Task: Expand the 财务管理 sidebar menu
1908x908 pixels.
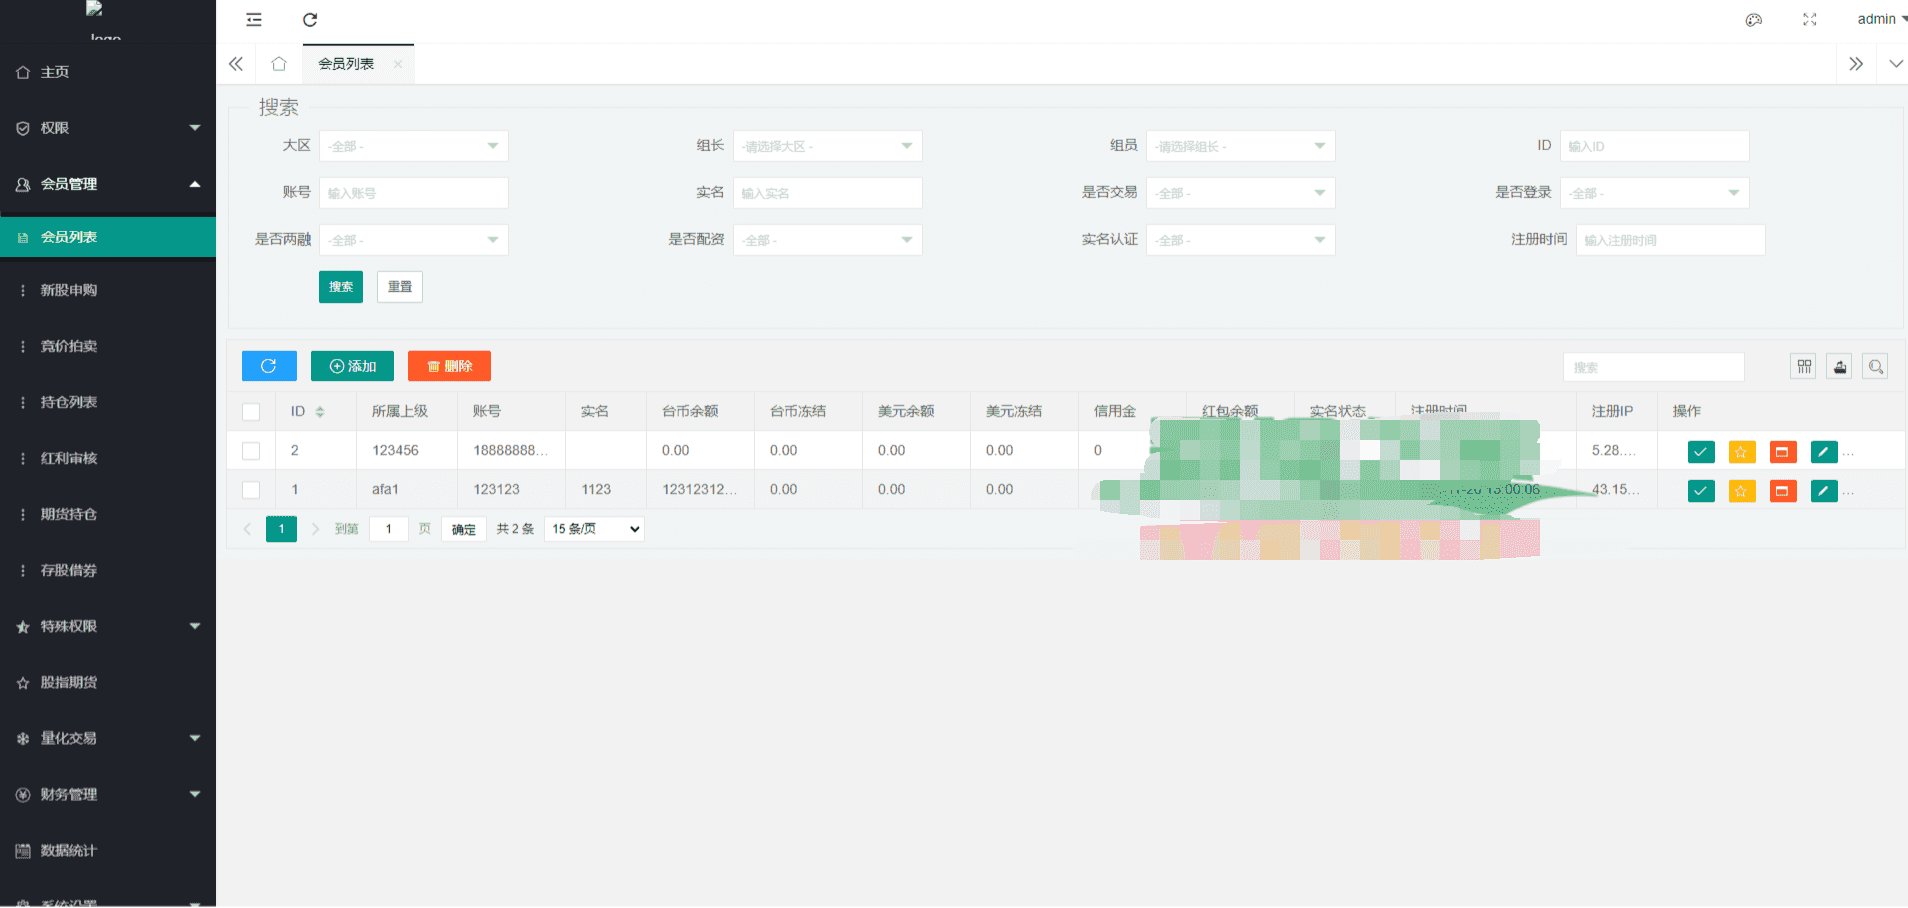Action: [x=108, y=794]
